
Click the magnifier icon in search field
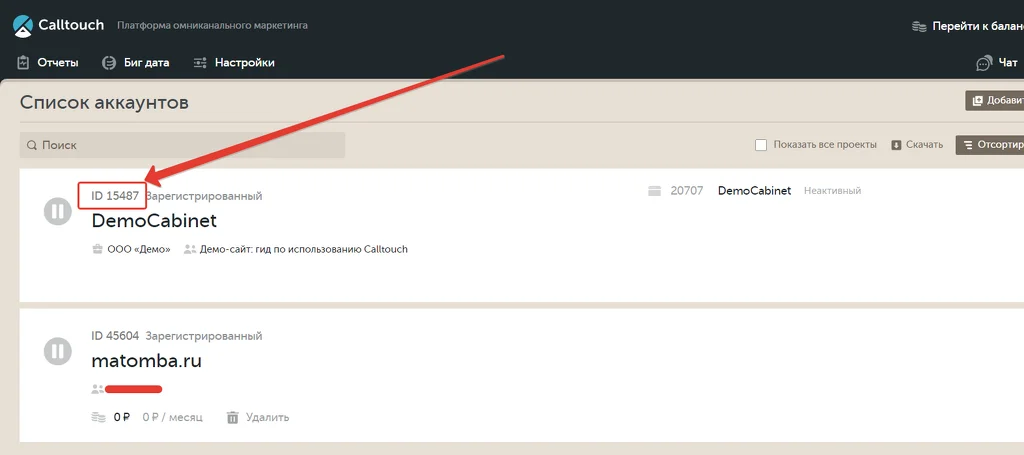pos(31,145)
